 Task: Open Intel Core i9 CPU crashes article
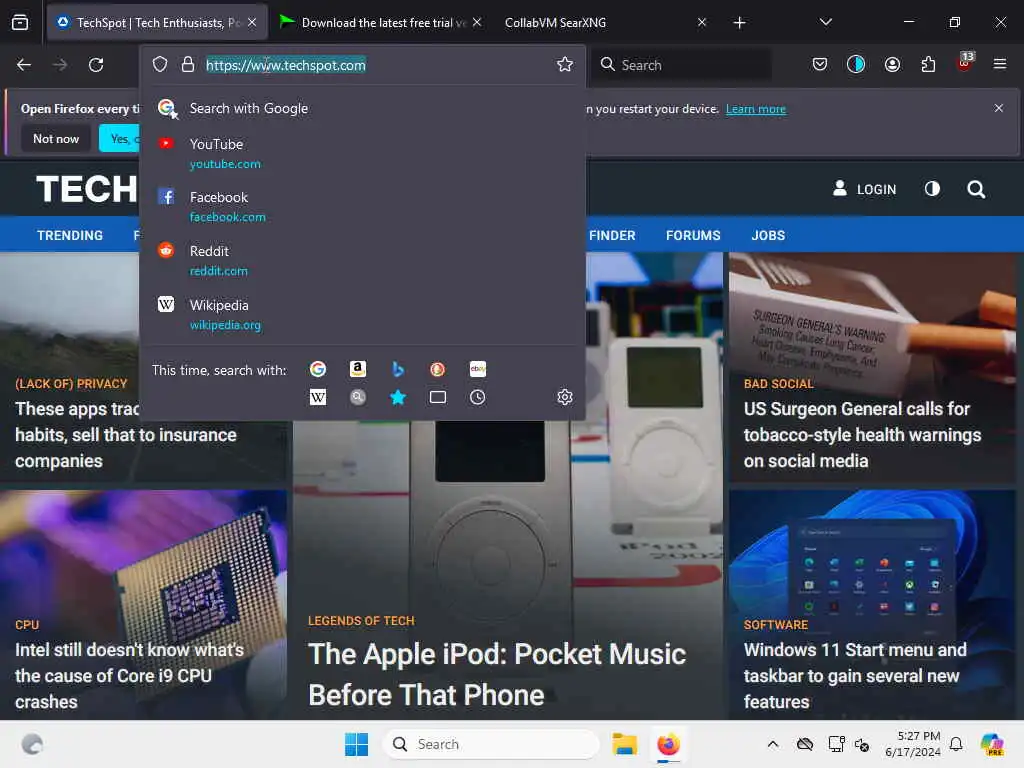[x=129, y=675]
